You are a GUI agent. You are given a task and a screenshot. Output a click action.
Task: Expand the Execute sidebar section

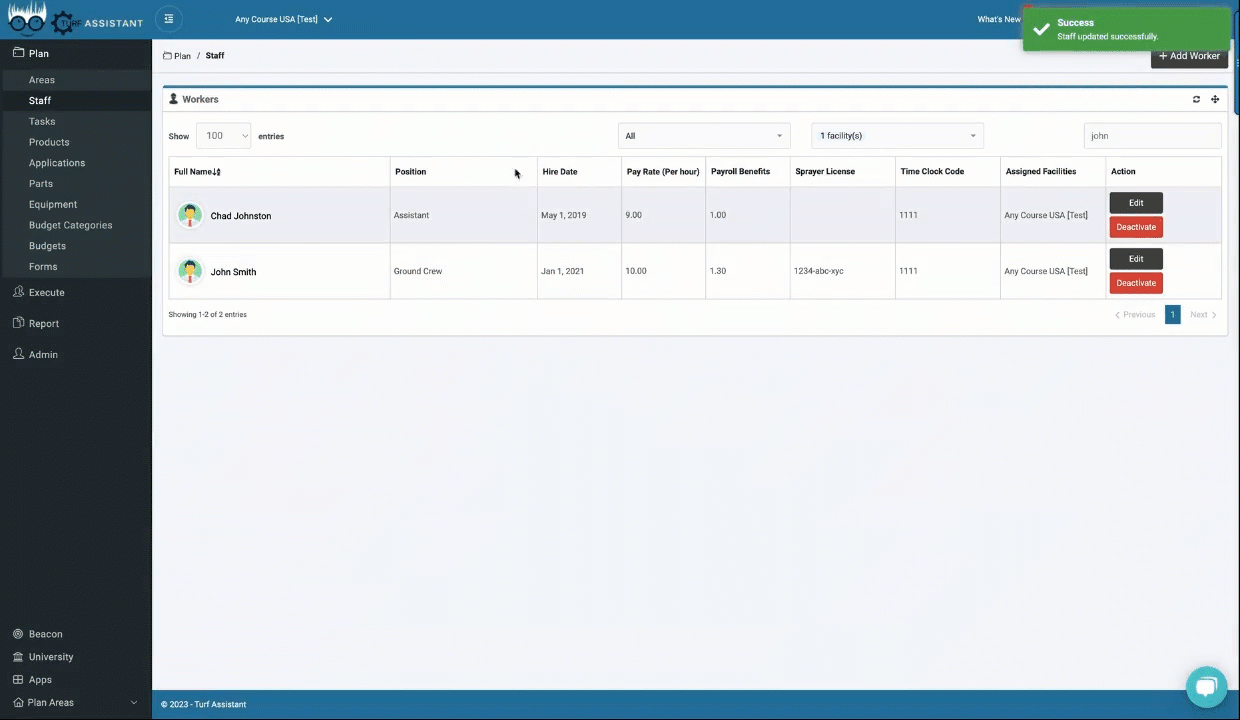click(x=46, y=292)
